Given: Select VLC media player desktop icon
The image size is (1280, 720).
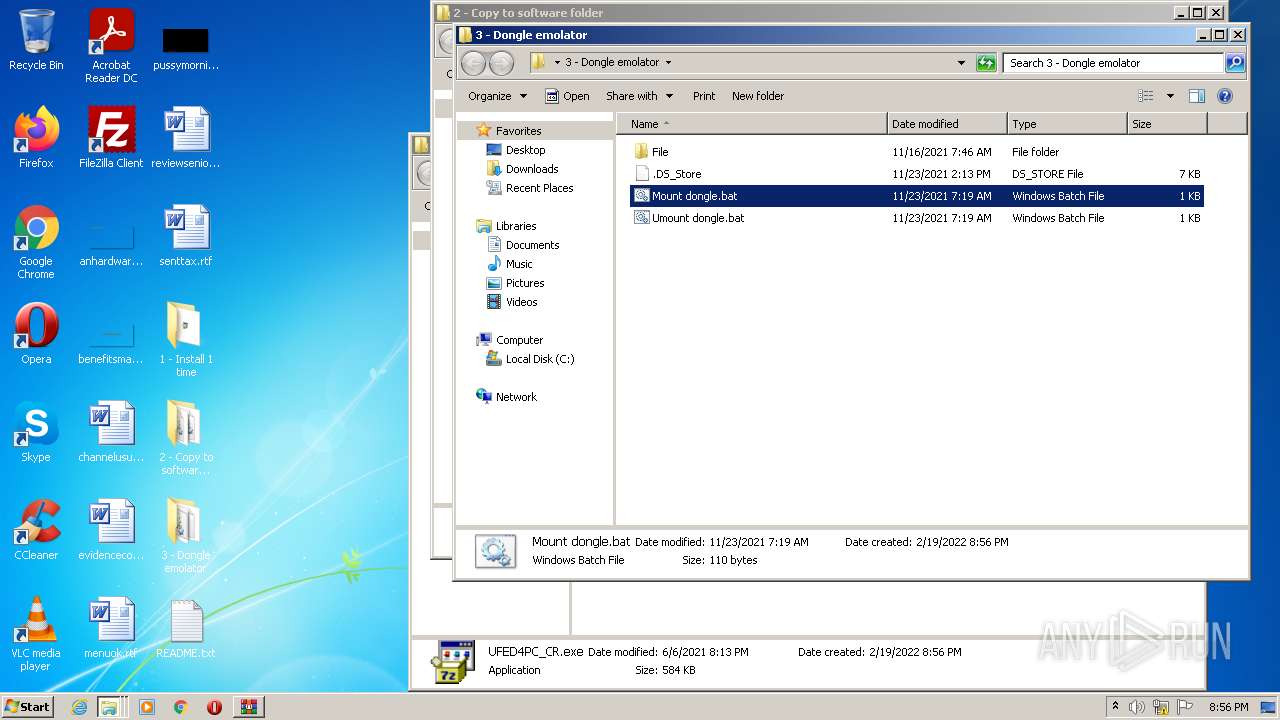Looking at the screenshot, I should (x=36, y=634).
